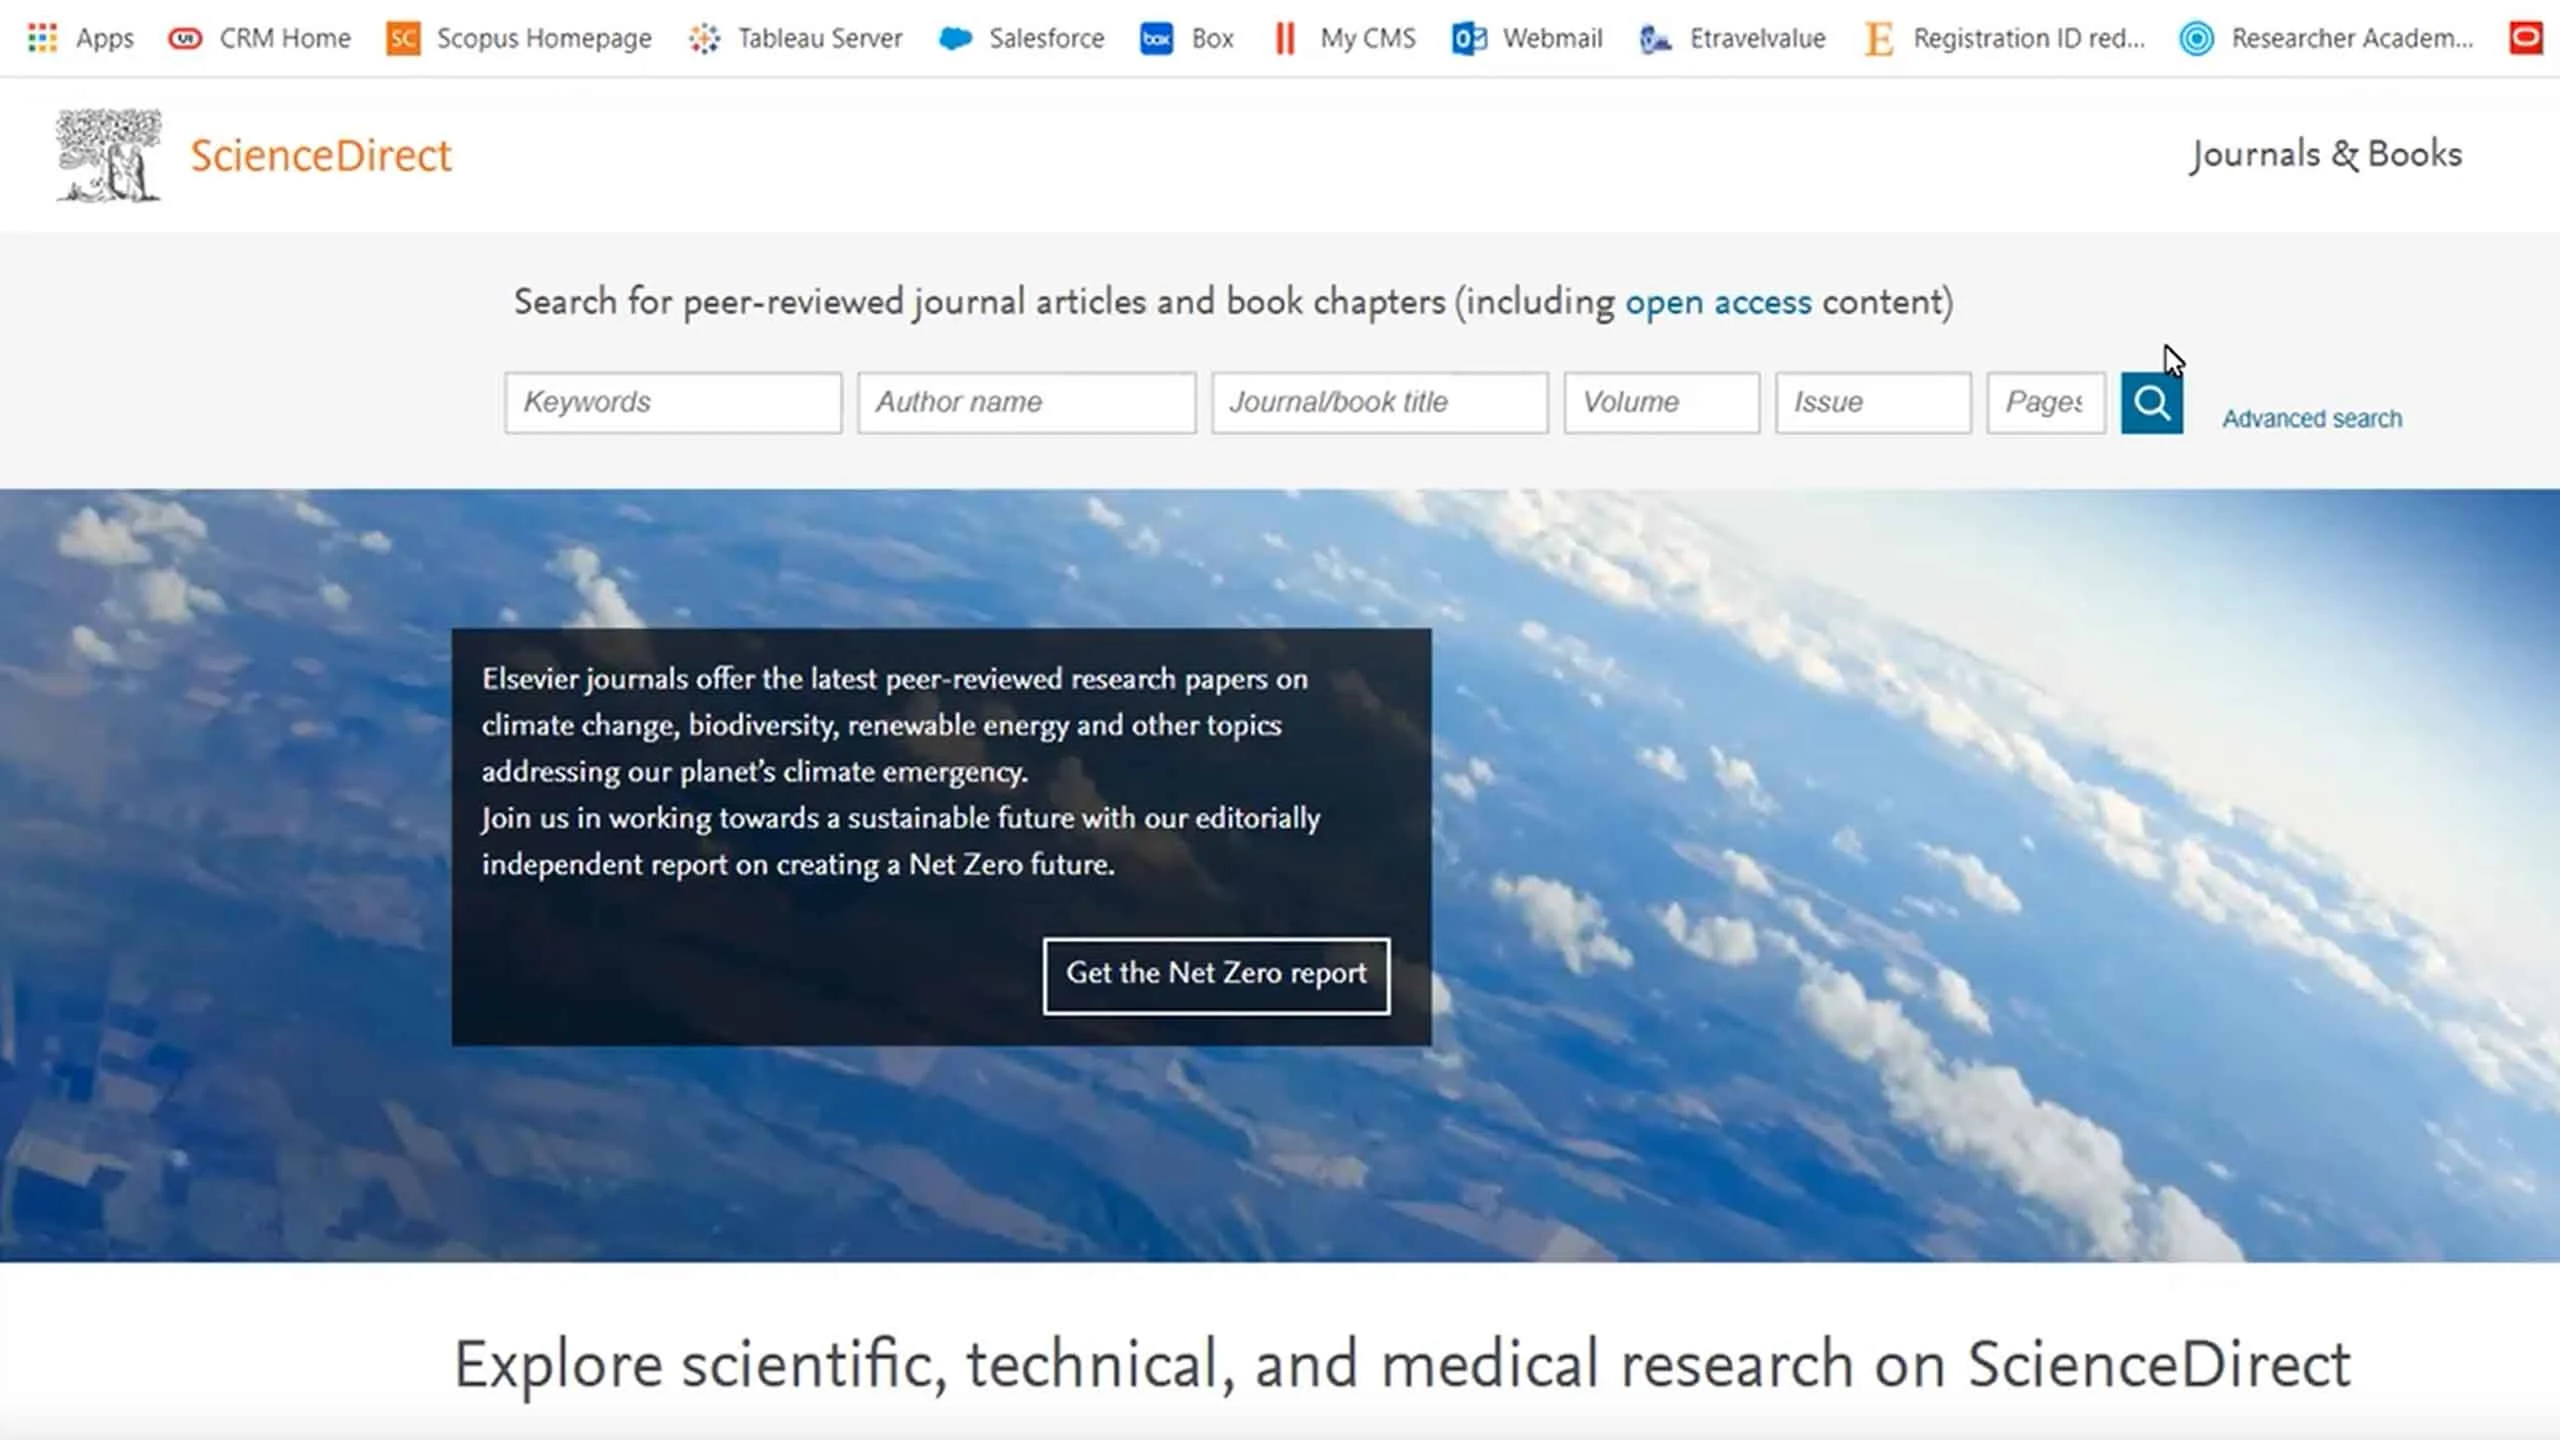Open the Registration ID redirect bookmark
This screenshot has width=2560, height=1440.
click(2005, 38)
